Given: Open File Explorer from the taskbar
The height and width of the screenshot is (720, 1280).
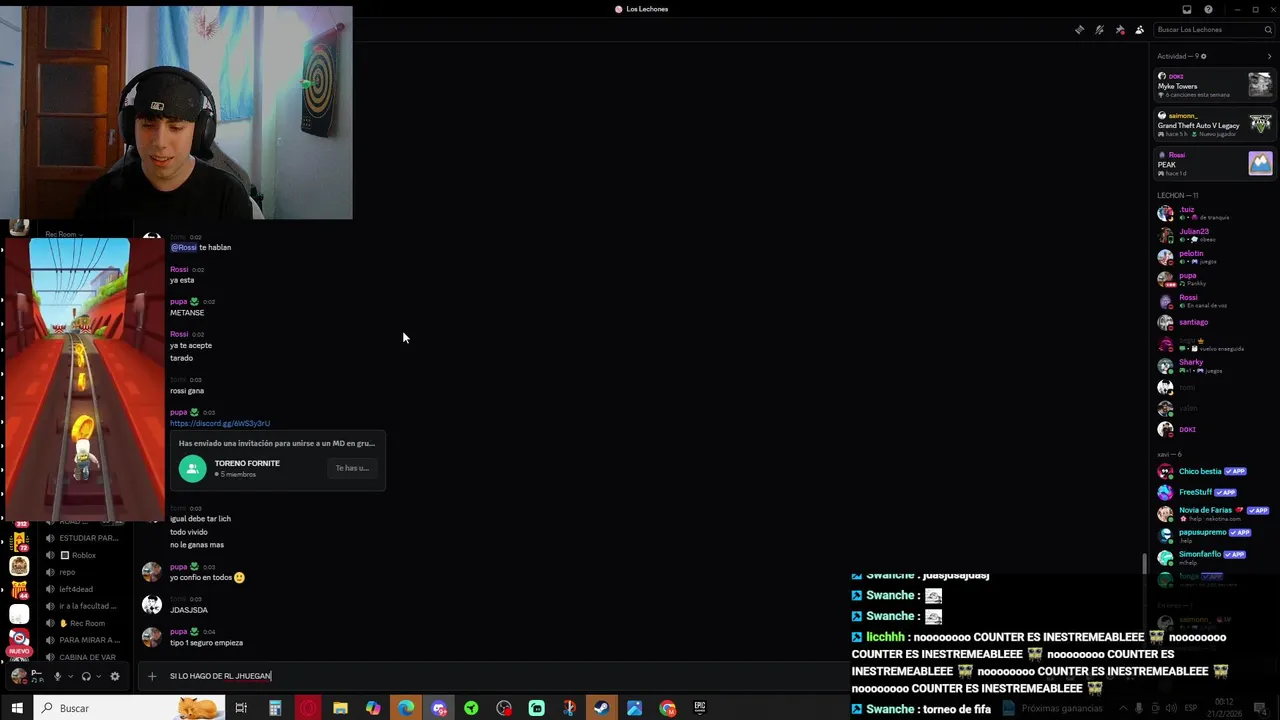Looking at the screenshot, I should (340, 708).
